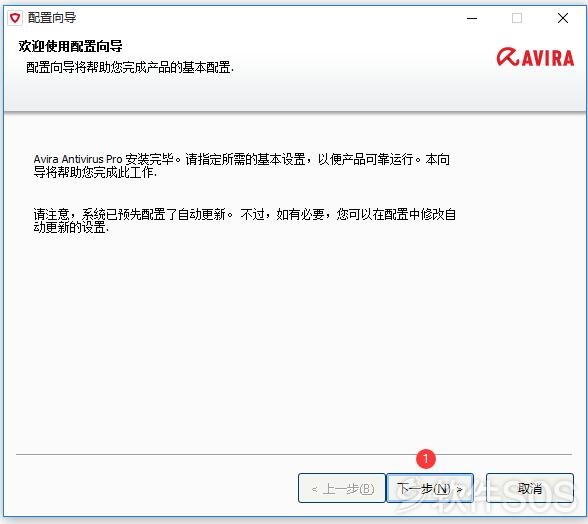Click the empty white wizard content area

(x=294, y=338)
